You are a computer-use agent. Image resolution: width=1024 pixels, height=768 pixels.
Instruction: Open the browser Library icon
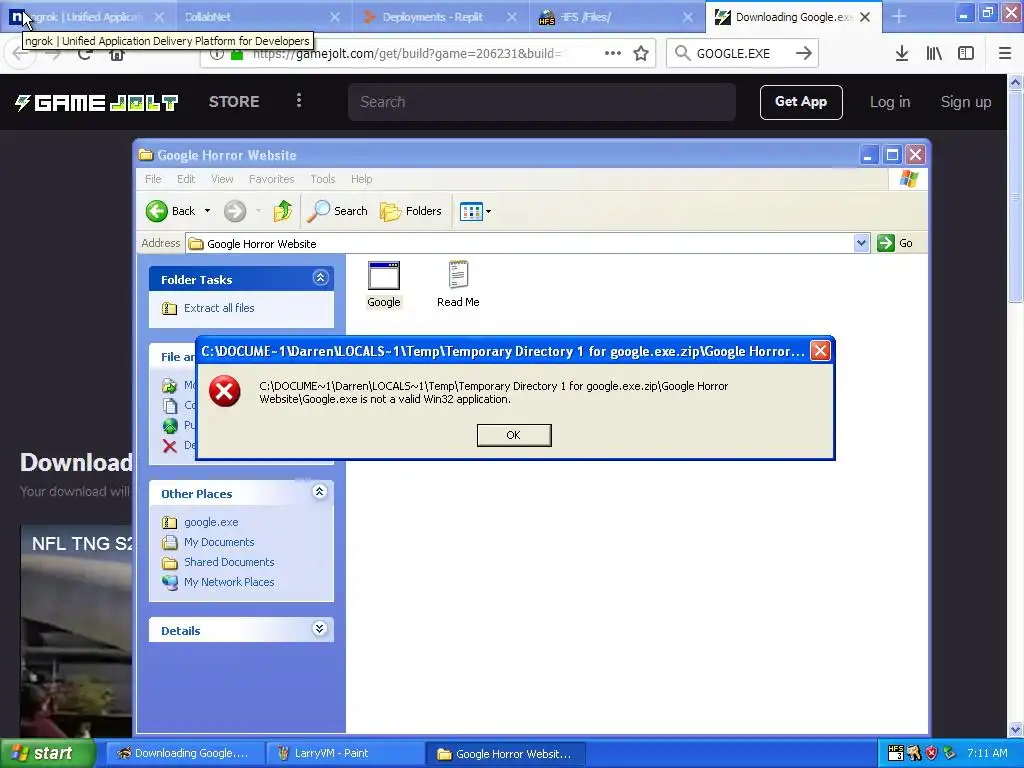[934, 54]
